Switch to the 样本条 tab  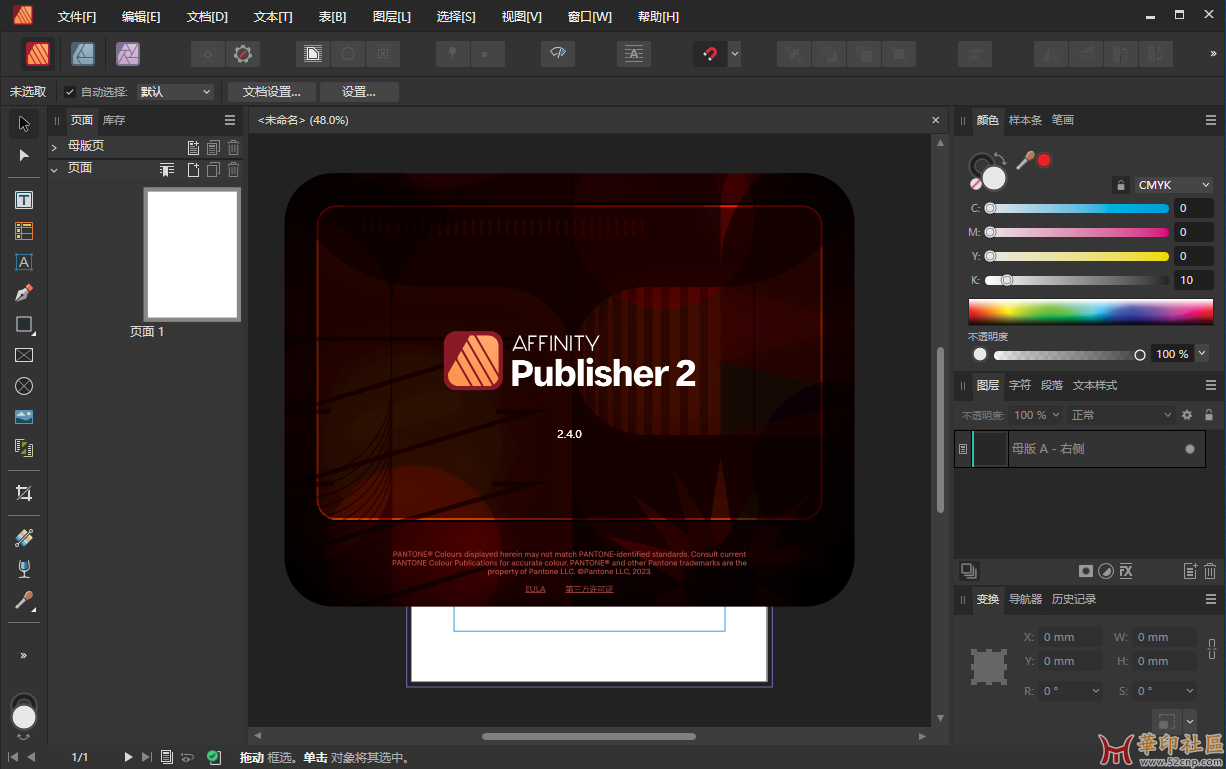(x=1025, y=120)
